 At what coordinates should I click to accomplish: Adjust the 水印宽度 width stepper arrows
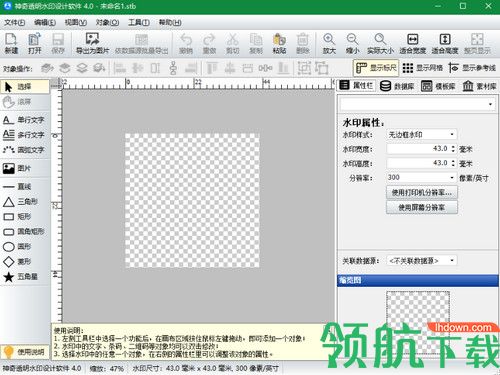(x=453, y=149)
